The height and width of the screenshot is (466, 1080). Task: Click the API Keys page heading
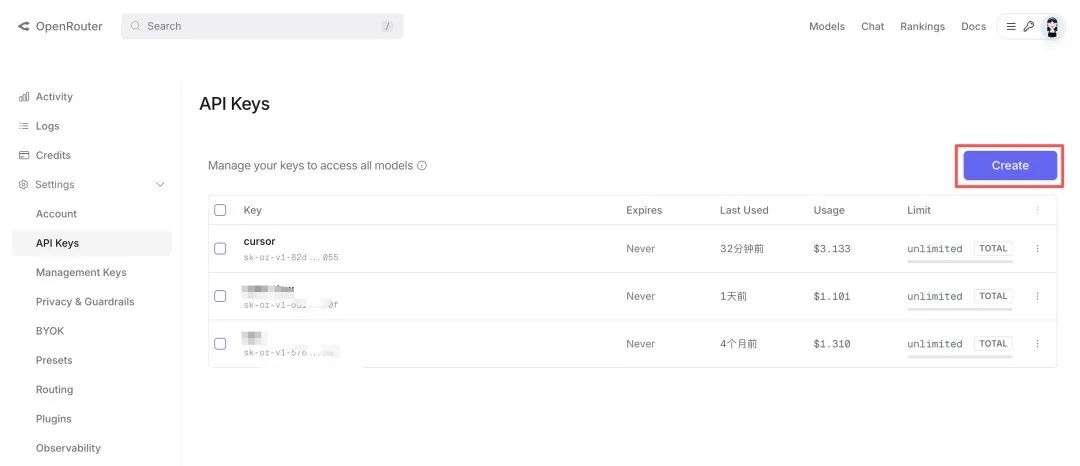pos(234,104)
